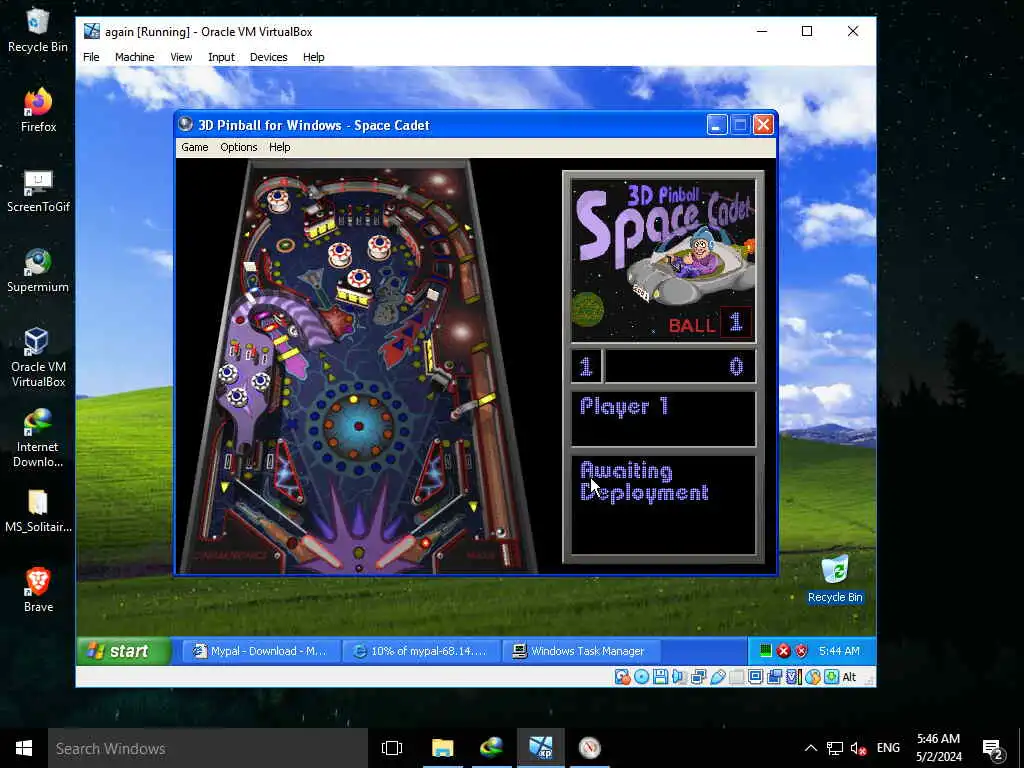Click the Space Cadet logo image
1024x768 pixels.
tap(664, 260)
